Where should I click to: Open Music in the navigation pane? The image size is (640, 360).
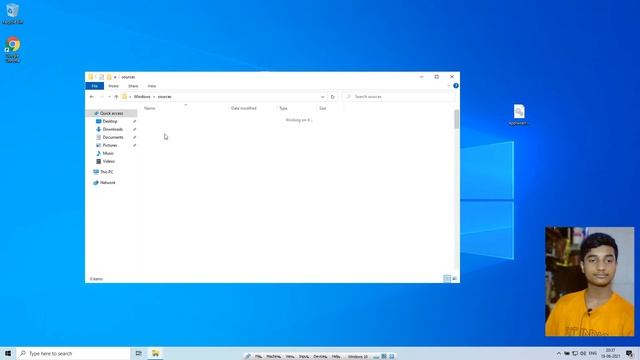pyautogui.click(x=108, y=153)
